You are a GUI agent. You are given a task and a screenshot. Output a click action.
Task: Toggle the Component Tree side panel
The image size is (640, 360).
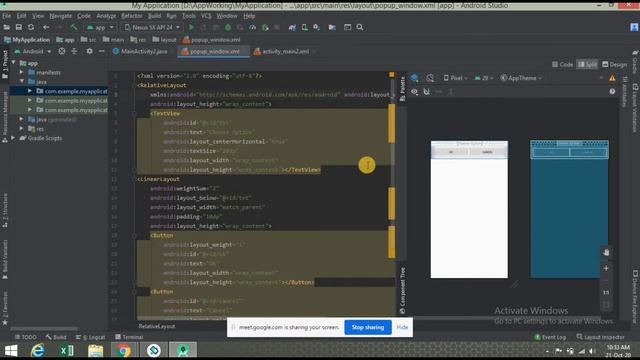[402, 291]
